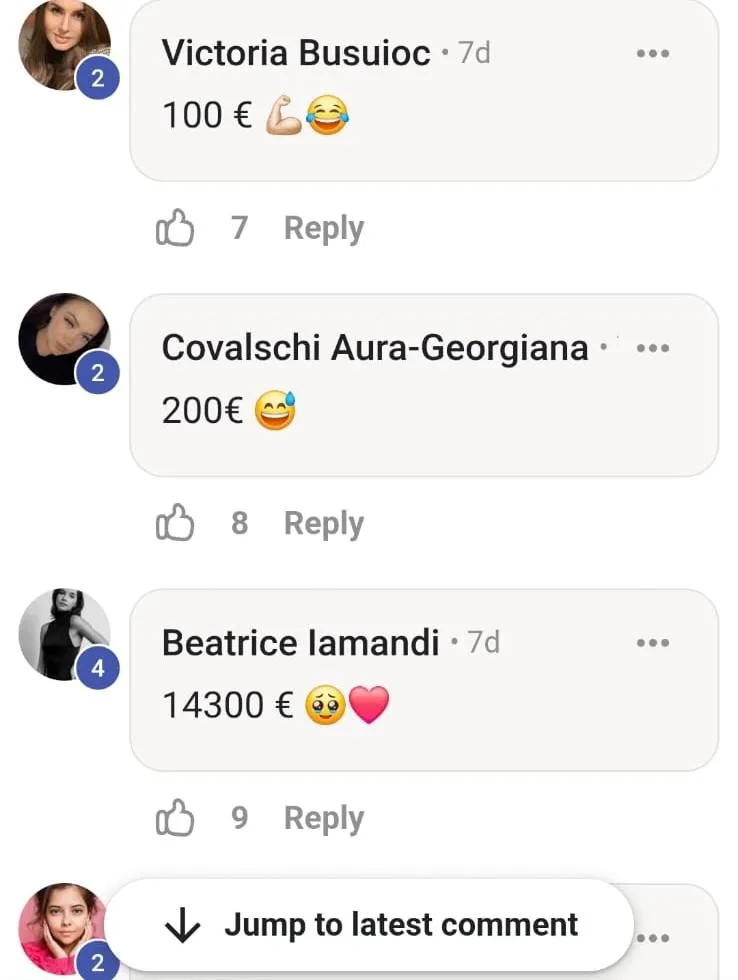Click the Beatrice Iamandi name link
The height and width of the screenshot is (980, 738).
click(300, 643)
